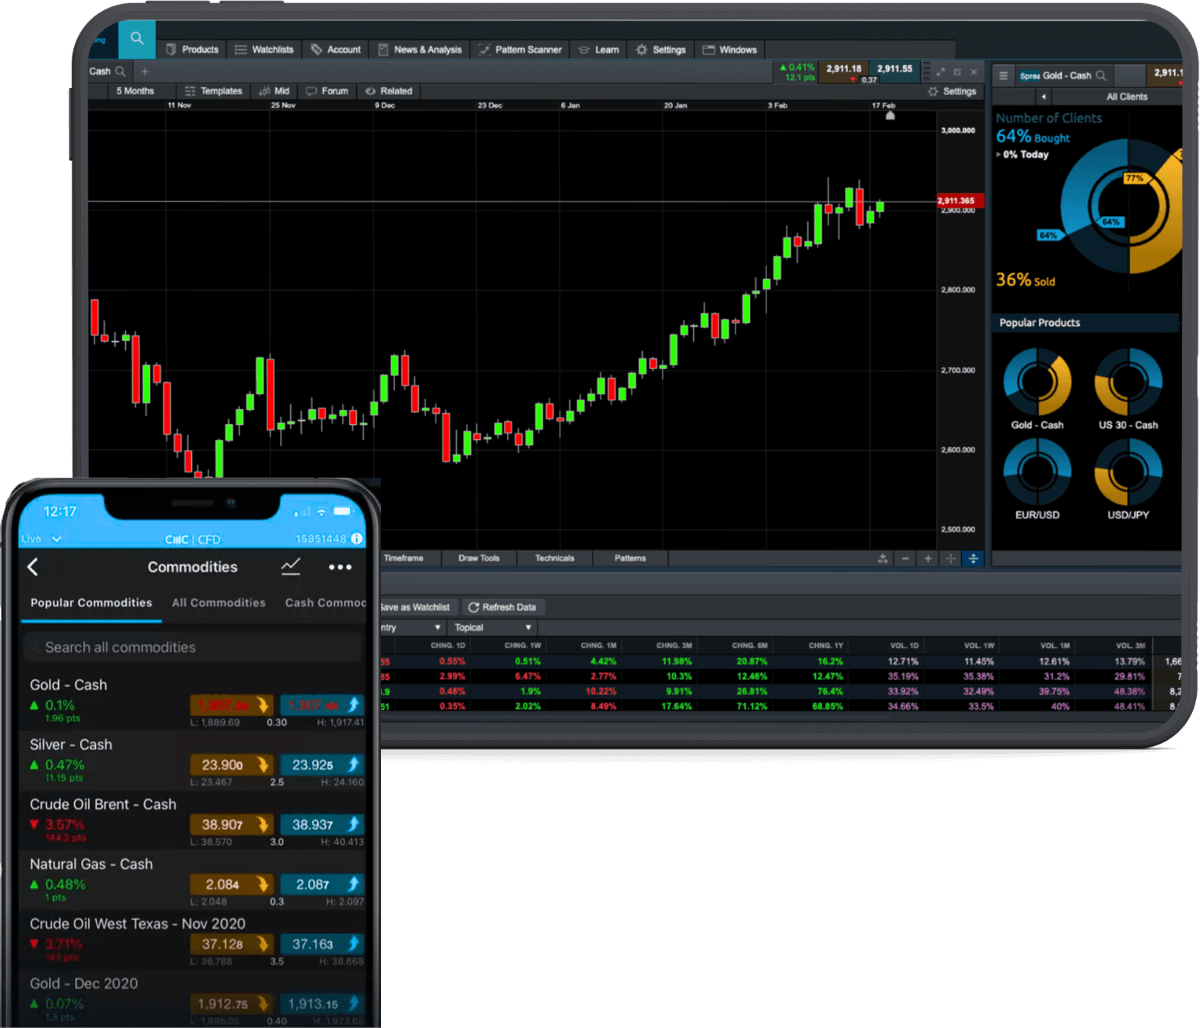Select the Forum icon above the chart

pyautogui.click(x=327, y=90)
